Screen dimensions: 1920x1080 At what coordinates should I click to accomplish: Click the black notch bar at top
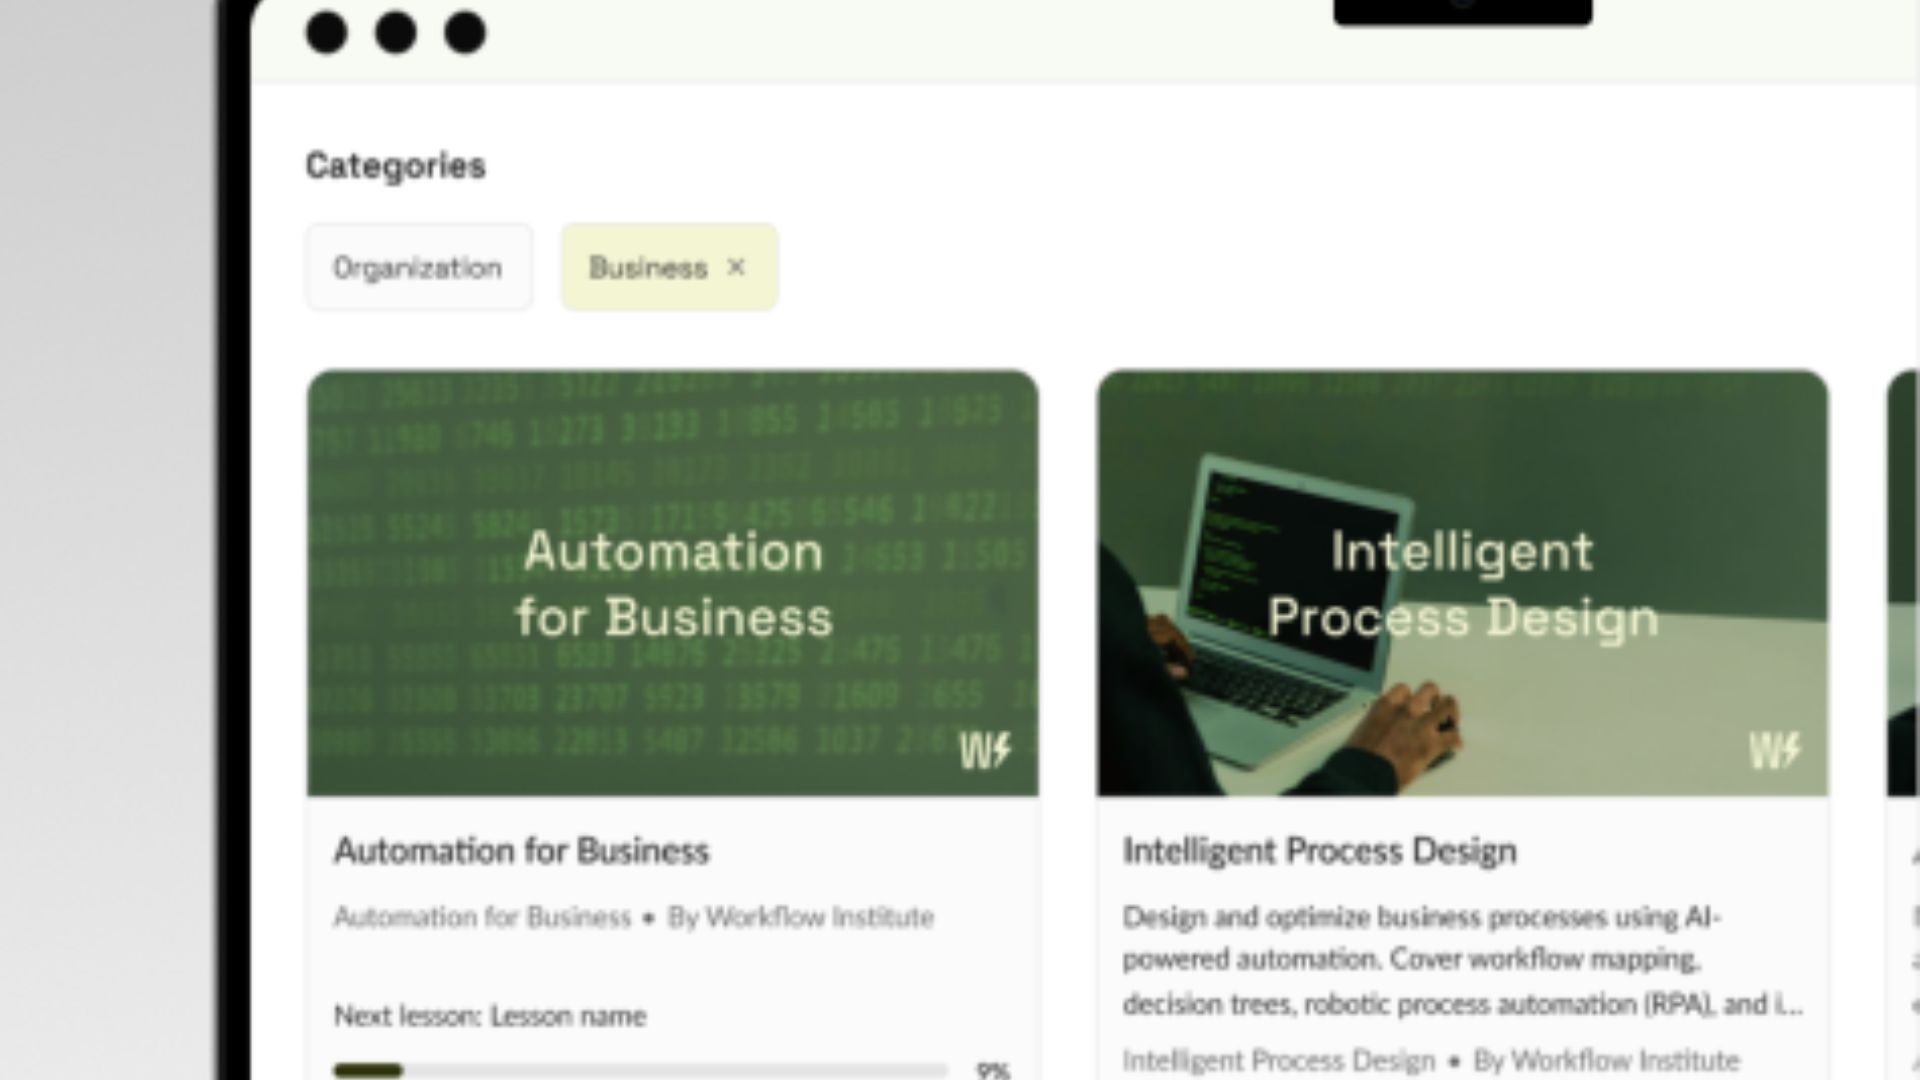coord(1463,12)
